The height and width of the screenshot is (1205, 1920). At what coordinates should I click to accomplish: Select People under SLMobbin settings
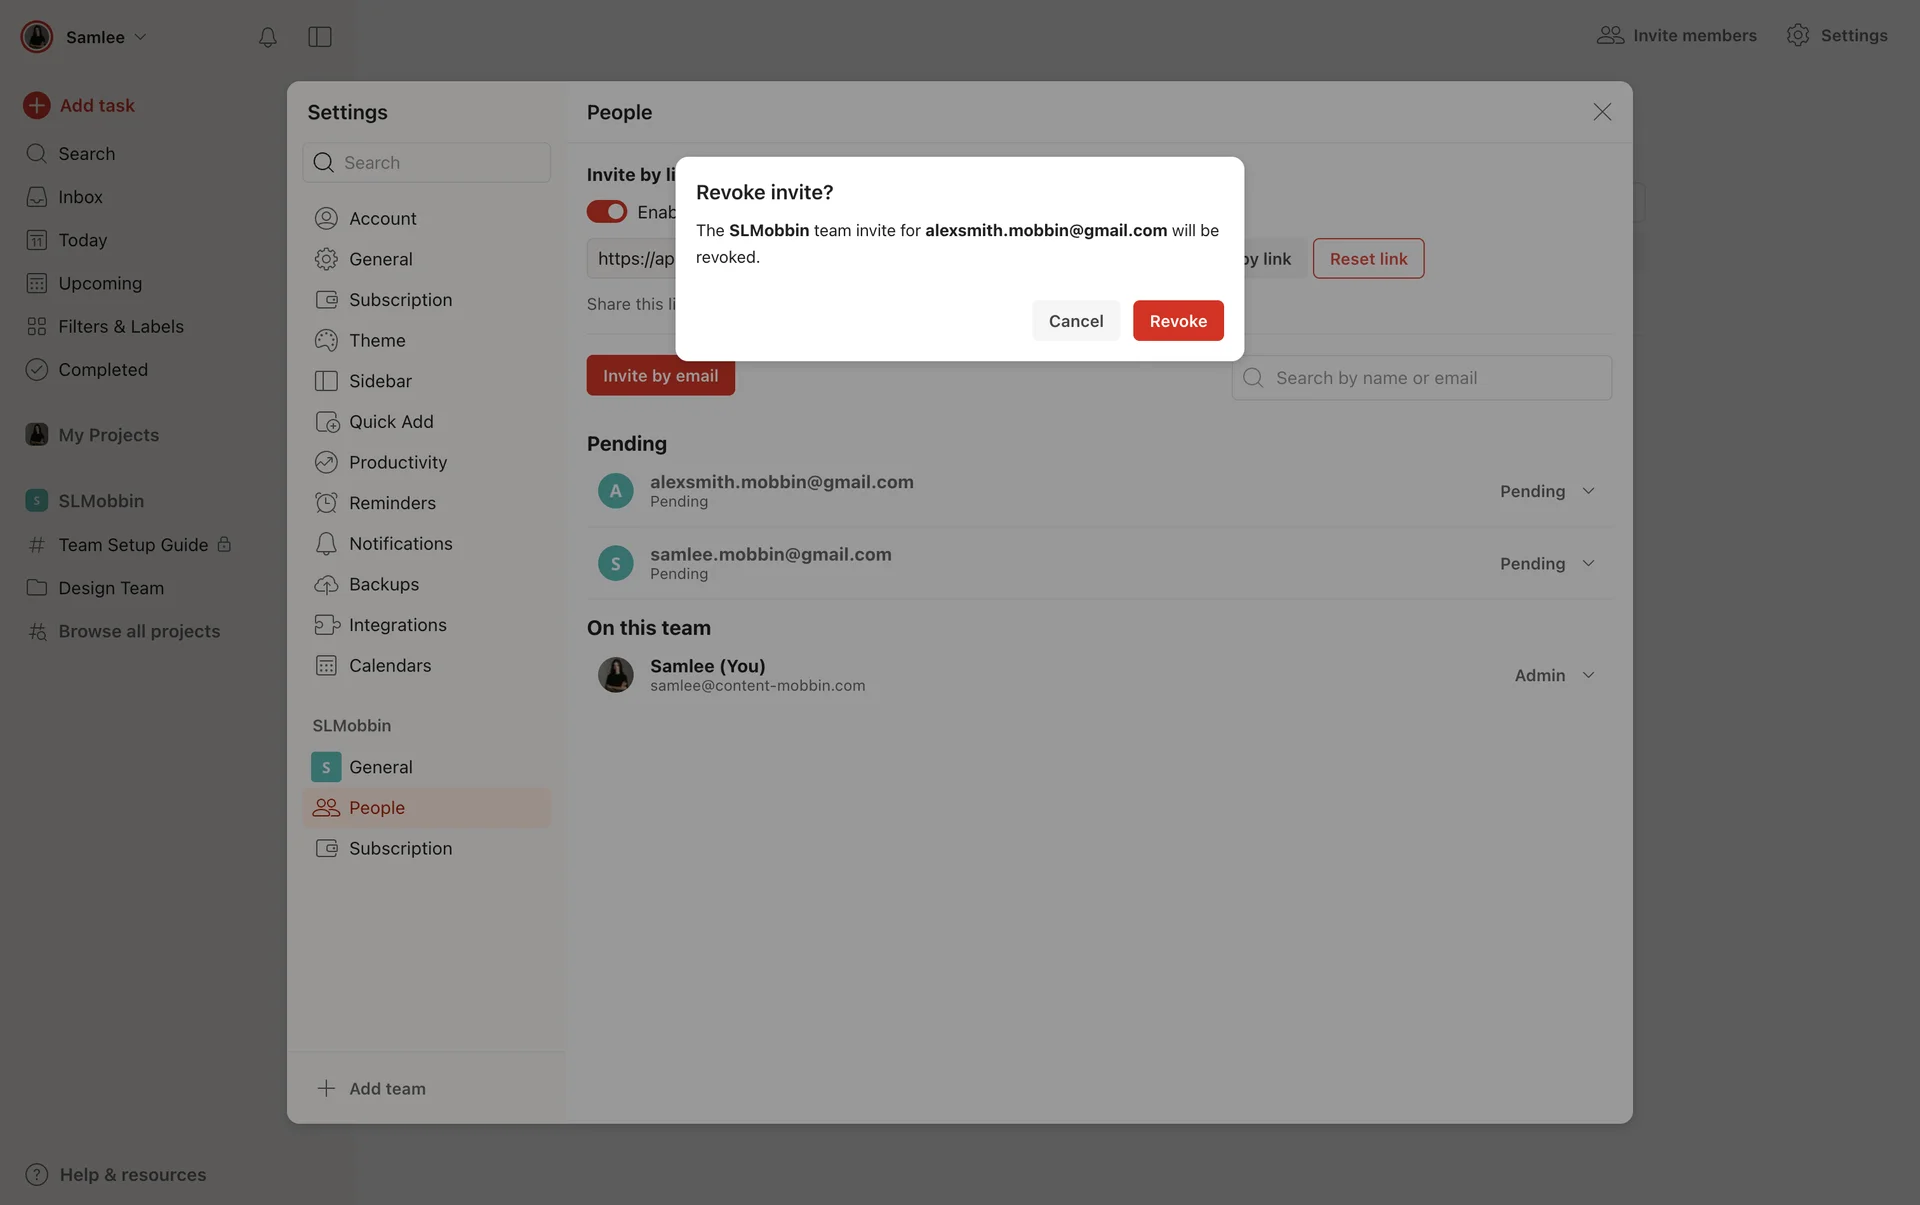[x=377, y=808]
